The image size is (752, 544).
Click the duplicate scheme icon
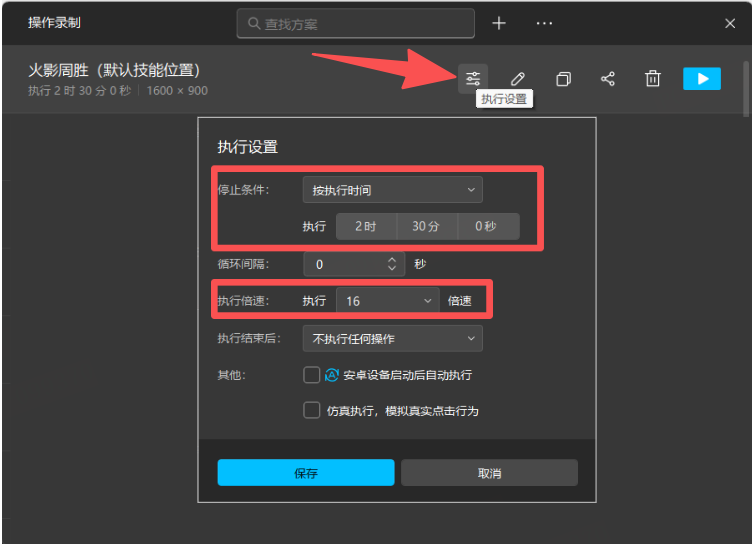[563, 78]
